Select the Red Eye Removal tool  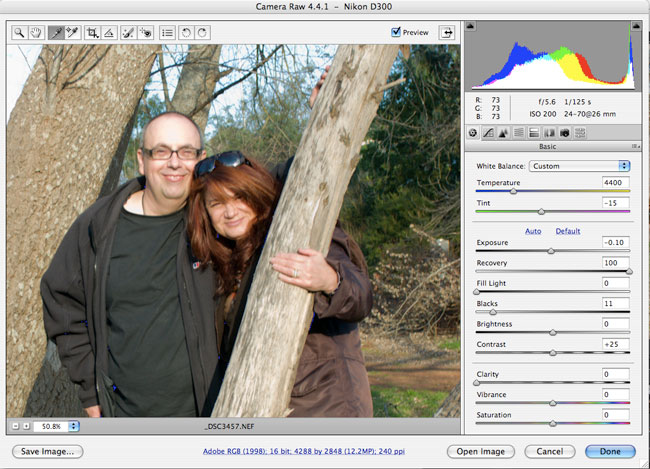[x=146, y=32]
